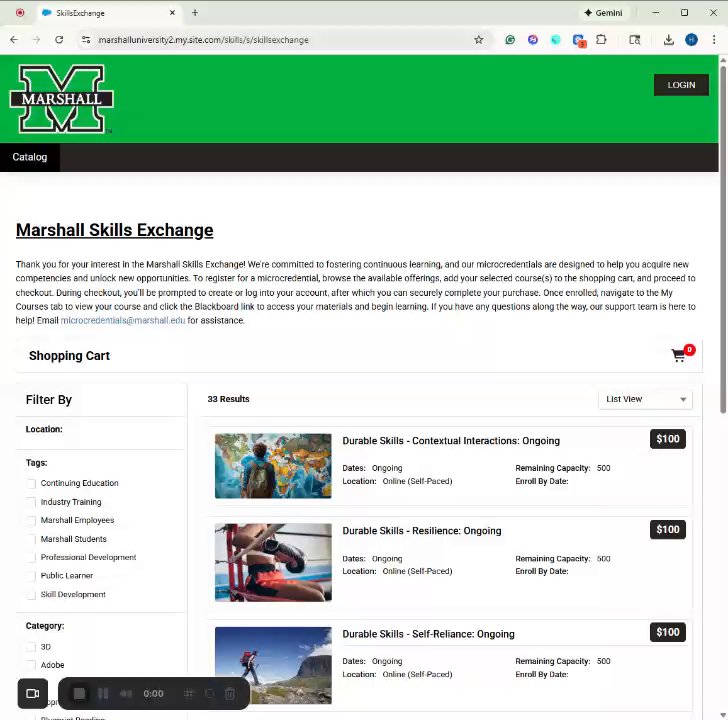Click the boxer course thumbnail

(273, 563)
